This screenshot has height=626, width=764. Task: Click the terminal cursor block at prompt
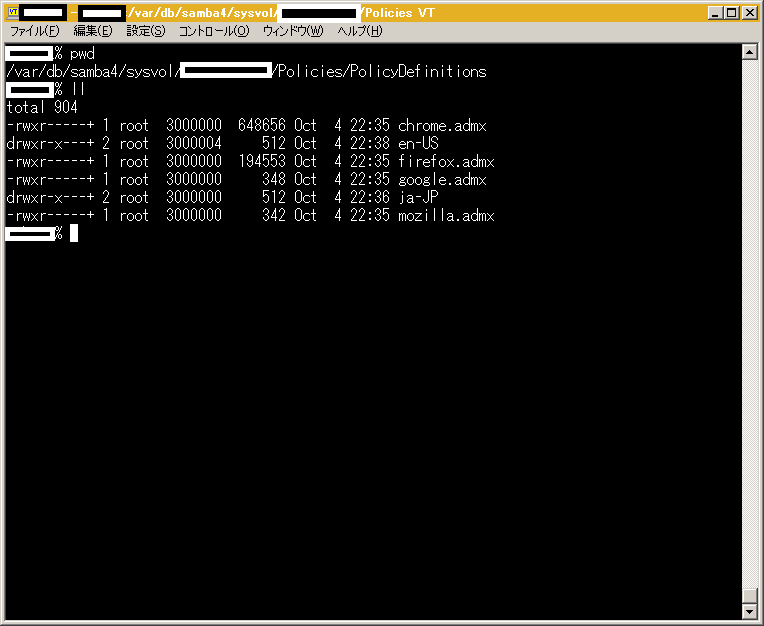[74, 233]
